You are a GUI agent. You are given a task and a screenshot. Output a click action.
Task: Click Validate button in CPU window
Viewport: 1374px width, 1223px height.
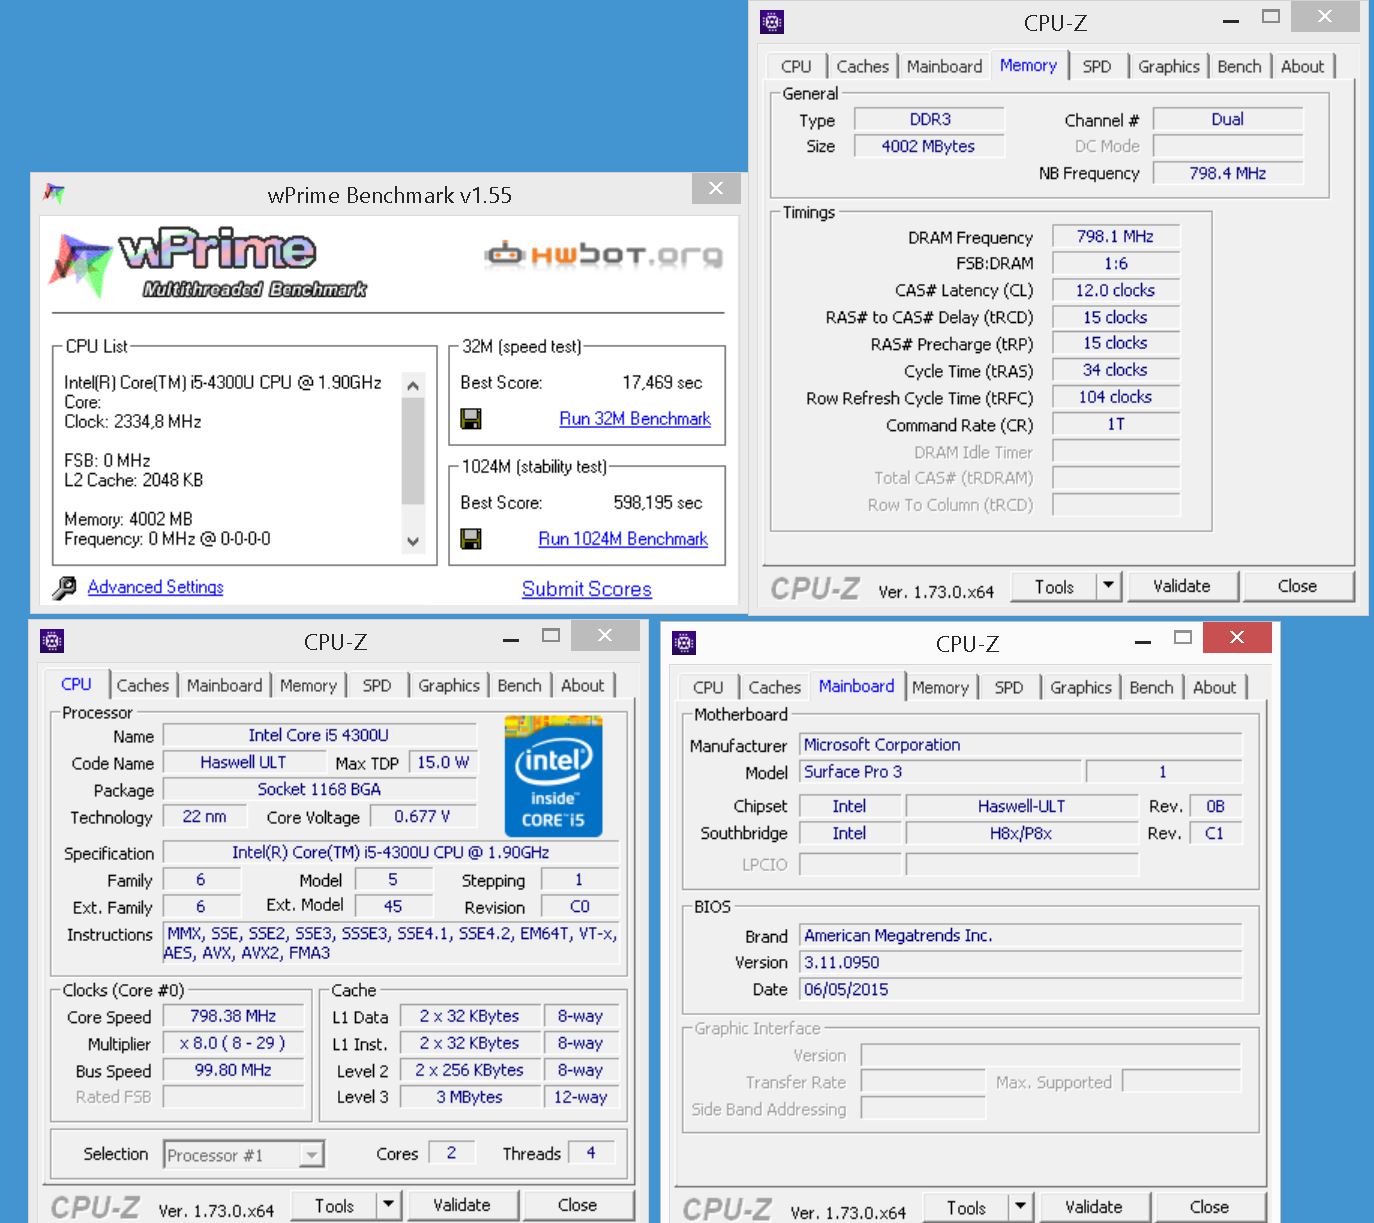coord(461,1205)
